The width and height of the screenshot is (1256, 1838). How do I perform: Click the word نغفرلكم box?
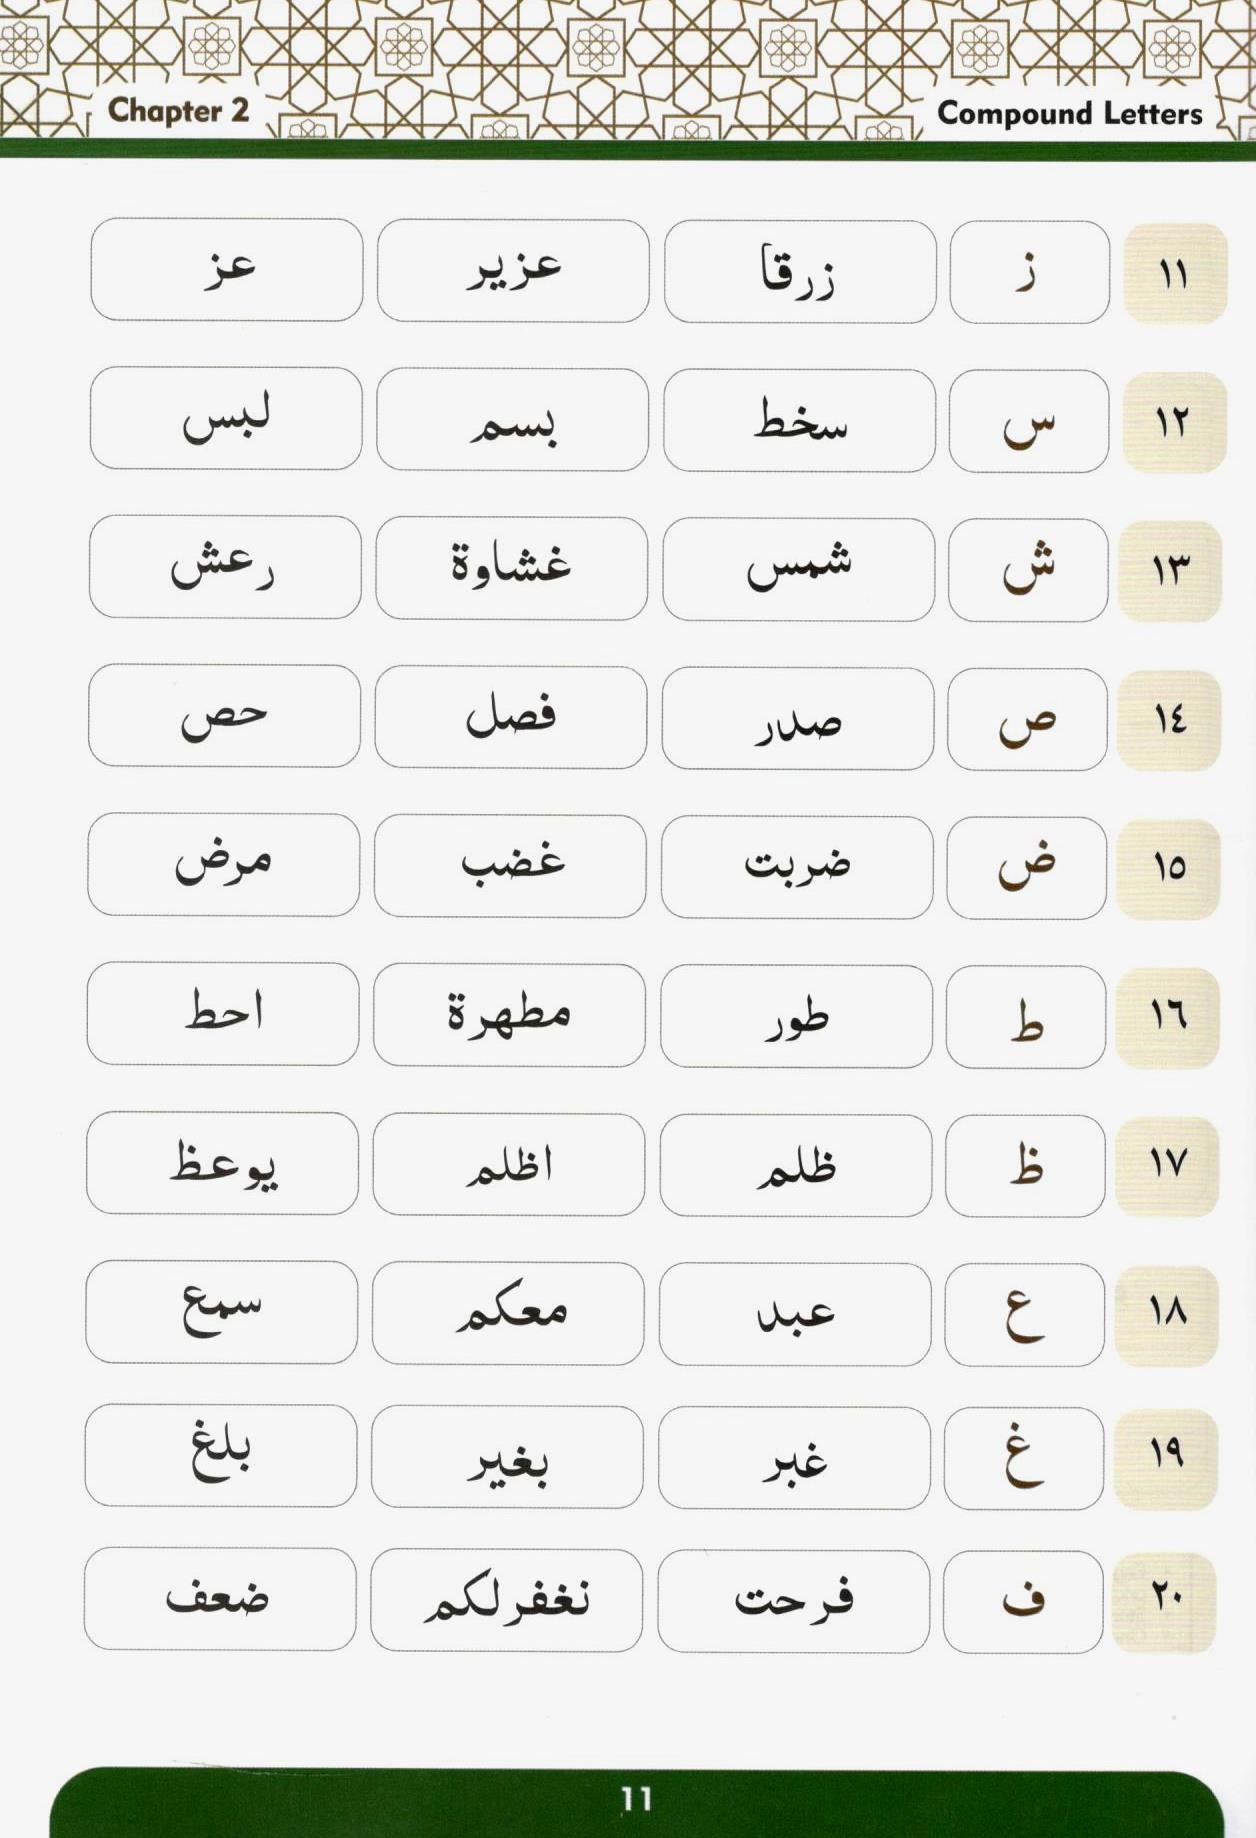click(506, 1601)
